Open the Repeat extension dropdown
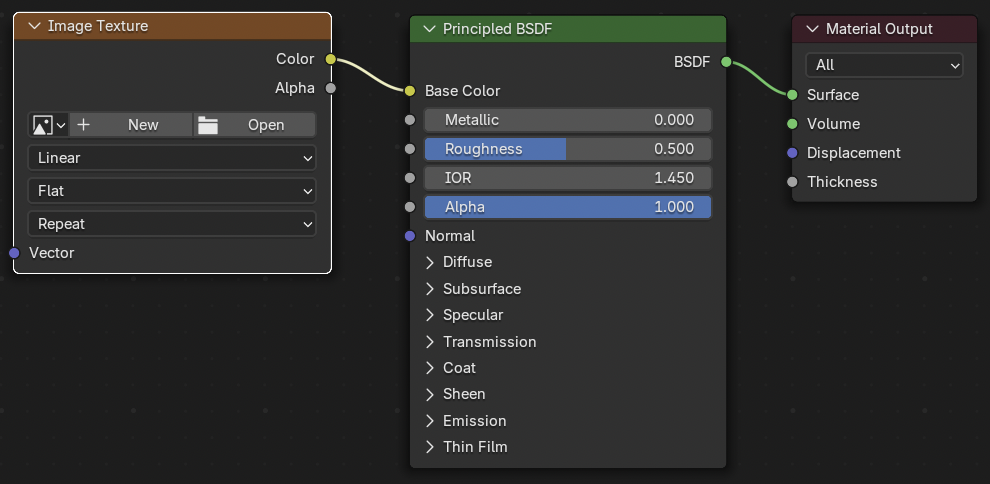The height and width of the screenshot is (484, 990). (171, 224)
